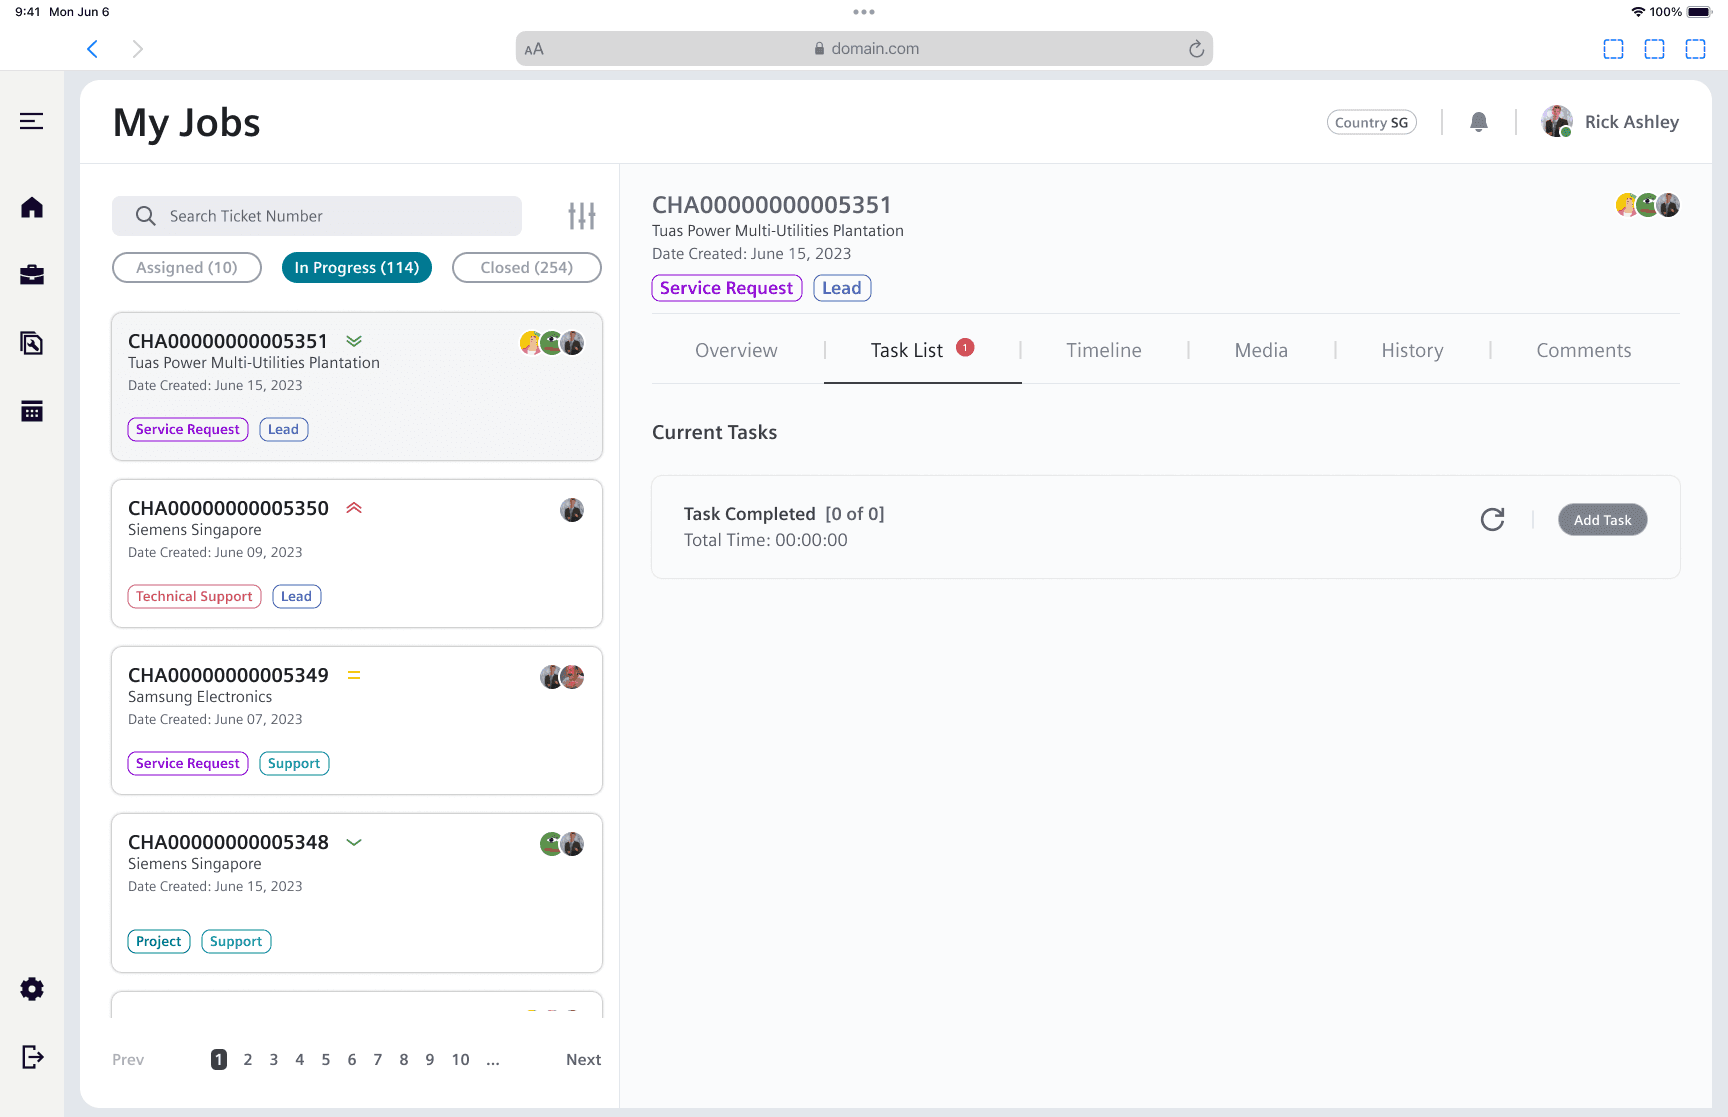1728x1117 pixels.
Task: Click the high priority chevrons on ticket 5350
Action: (354, 508)
